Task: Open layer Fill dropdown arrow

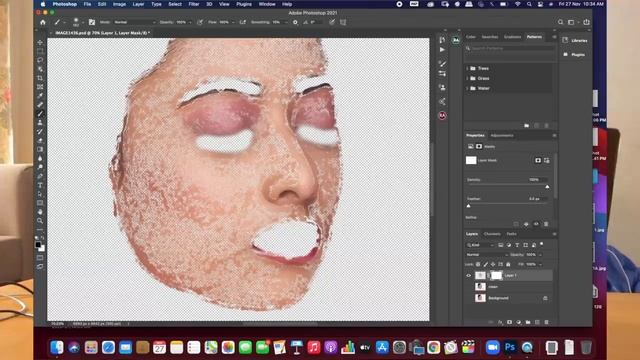Action: coord(540,264)
